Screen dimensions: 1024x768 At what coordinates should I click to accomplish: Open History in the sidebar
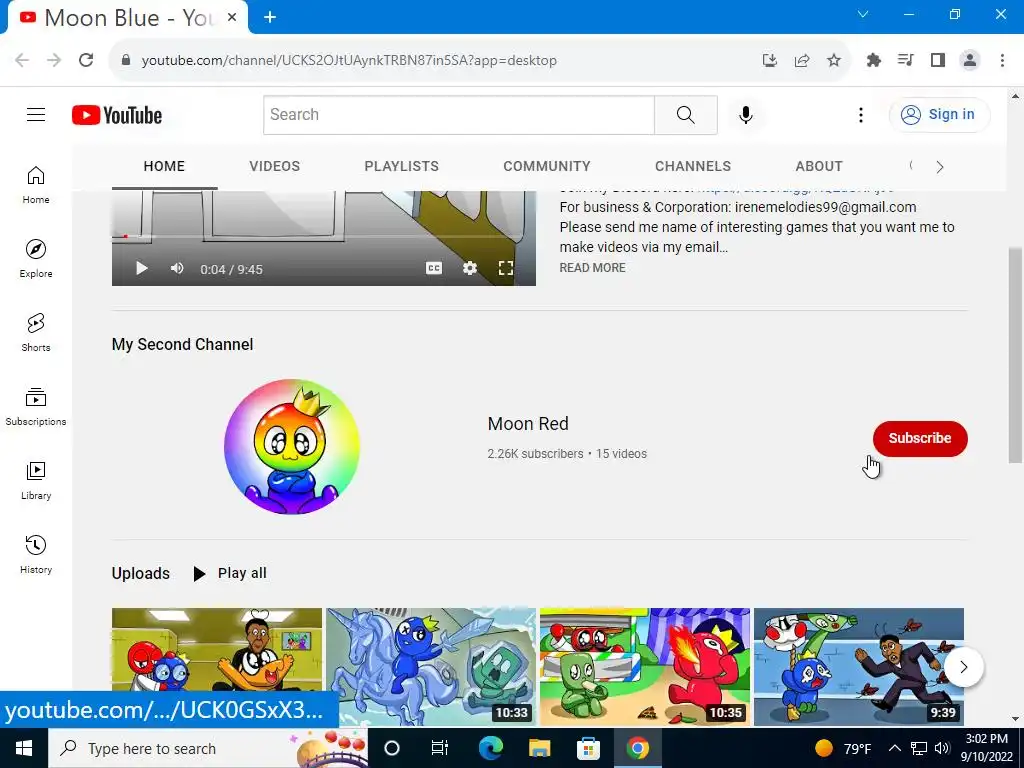pos(36,554)
